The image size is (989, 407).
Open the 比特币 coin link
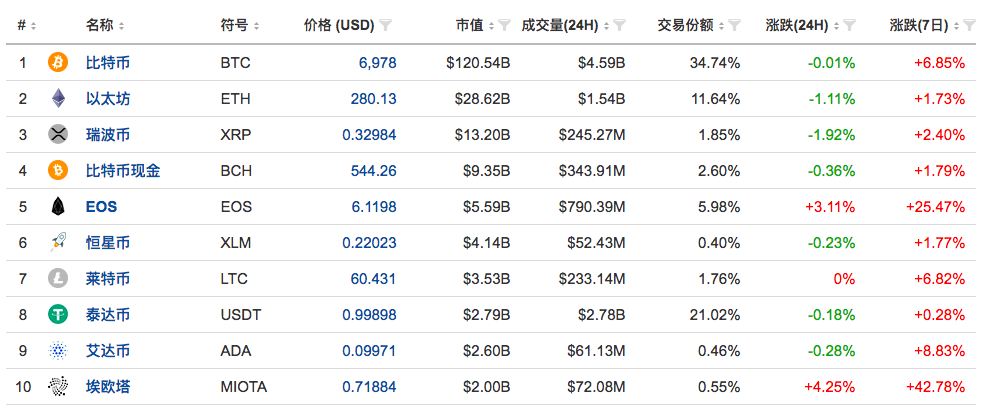tap(107, 63)
